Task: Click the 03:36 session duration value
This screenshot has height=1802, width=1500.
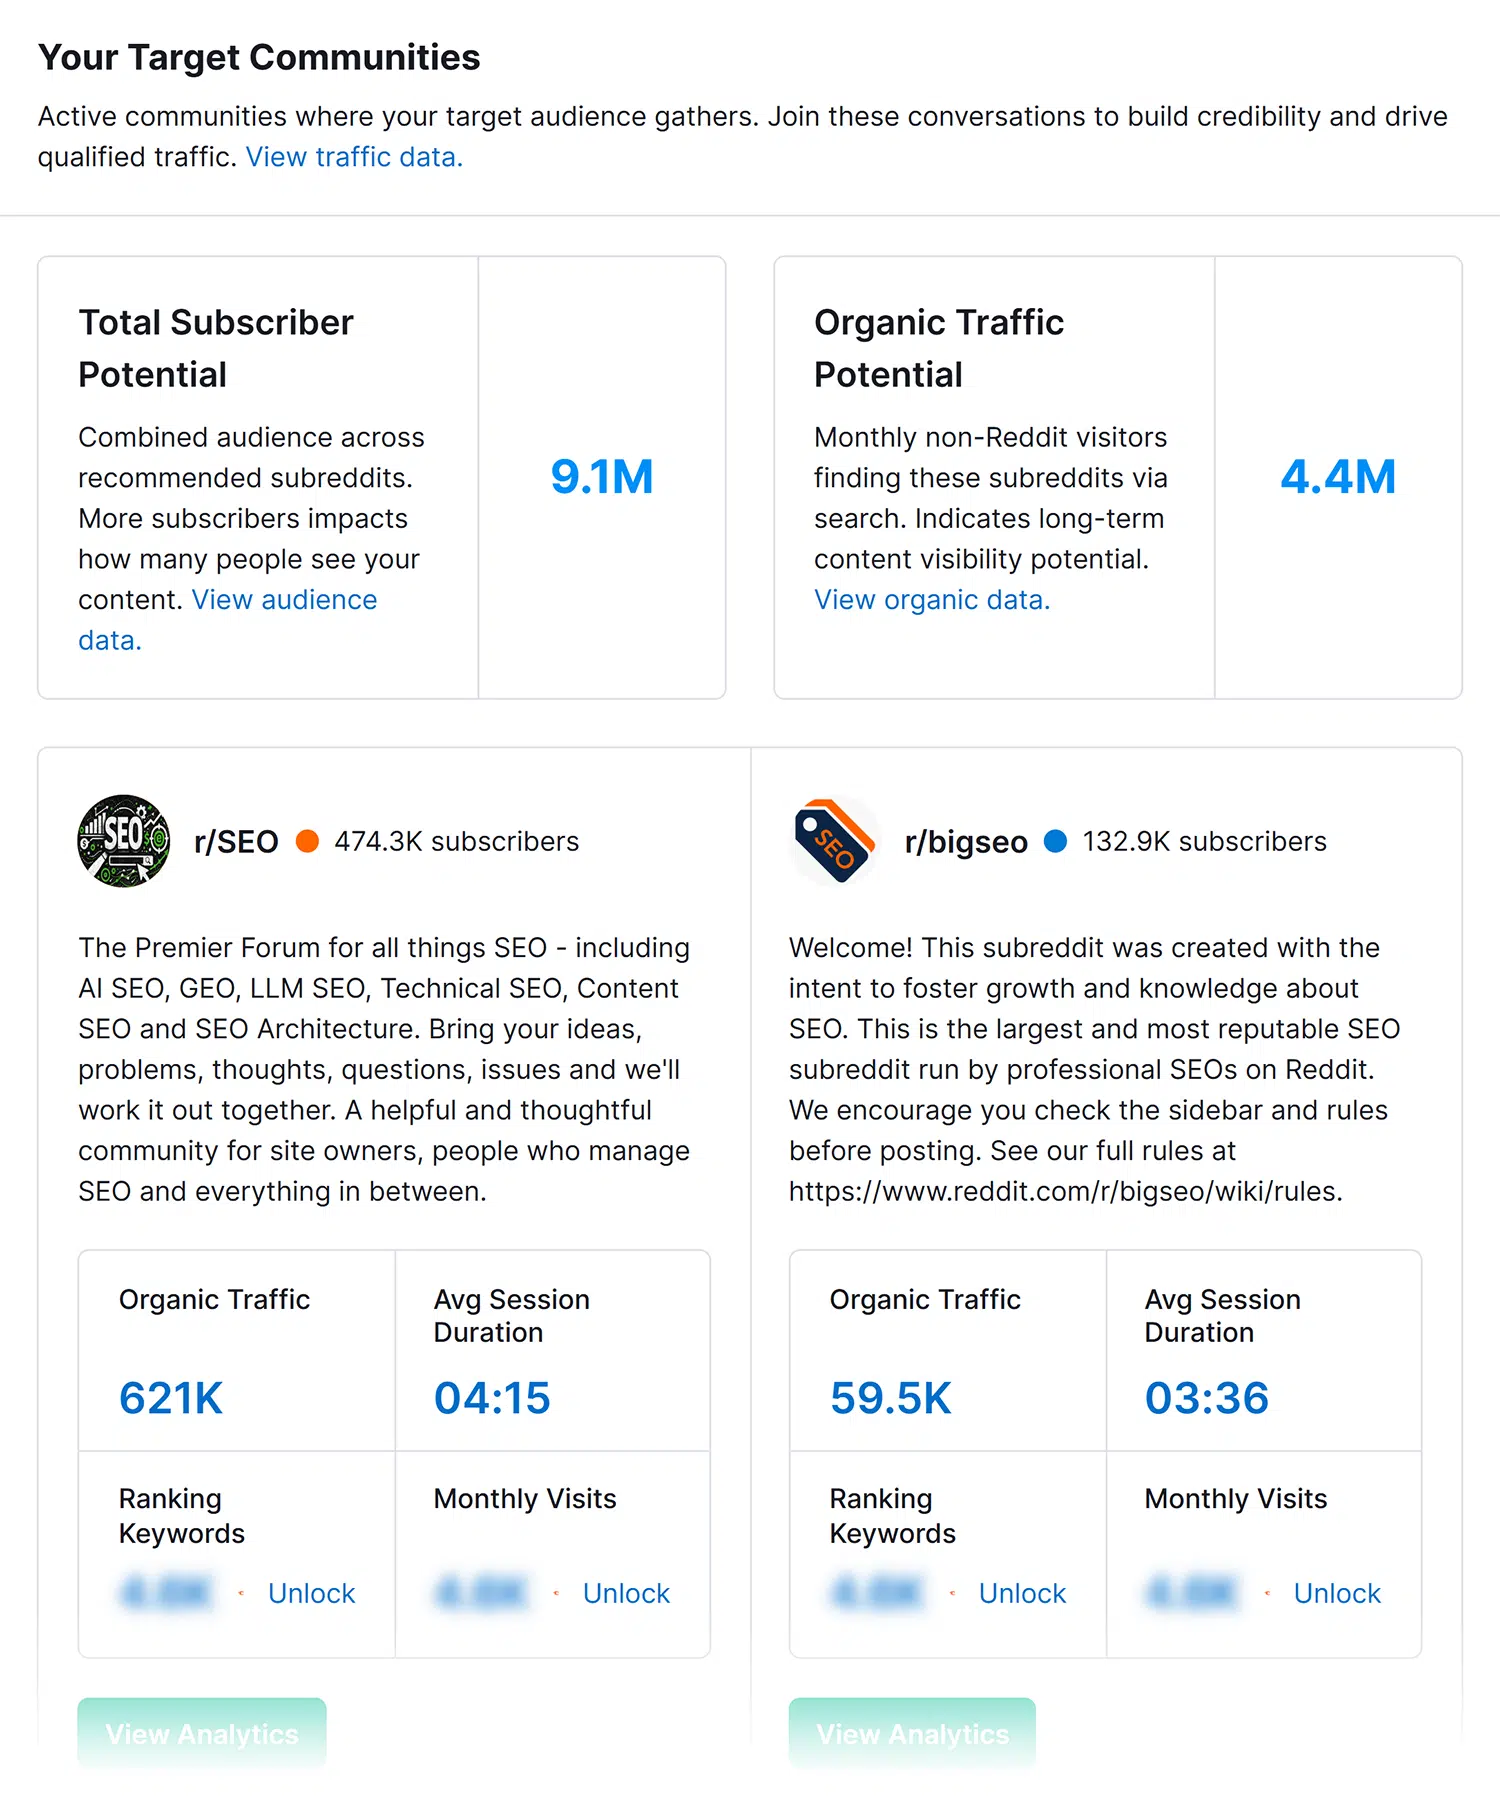Action: tap(1207, 1398)
